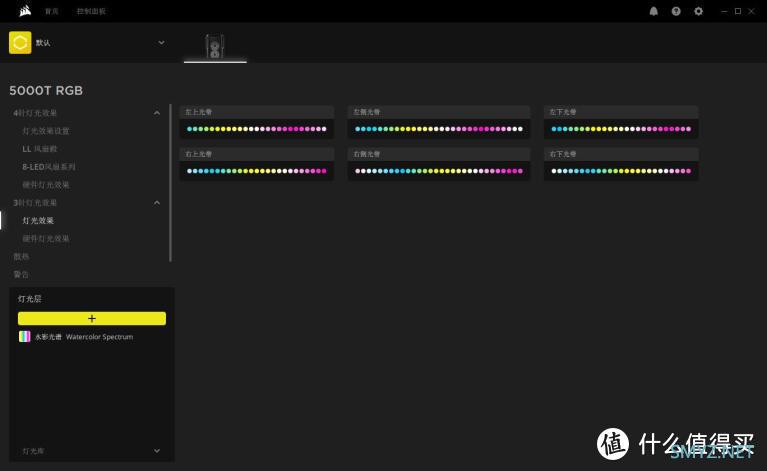Add a lighting layer with yellow plus button
This screenshot has width=767, height=471.
92,318
